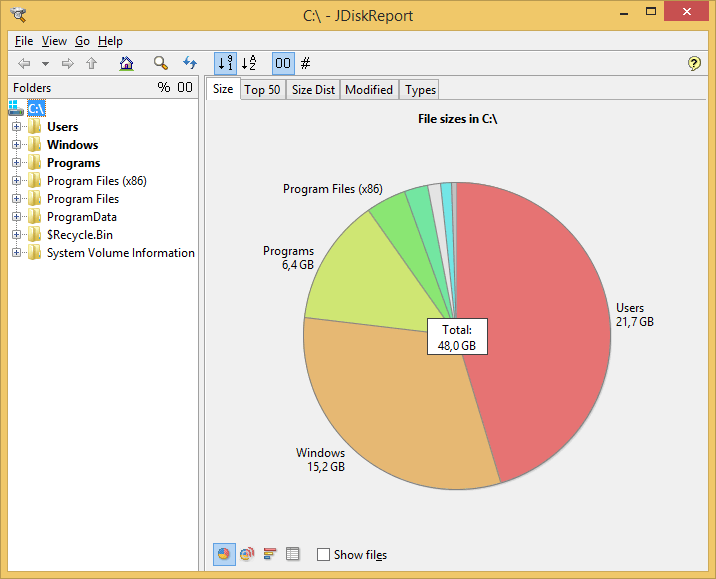Select ProgramData in the tree
Screen dimensions: 716x579
82,217
